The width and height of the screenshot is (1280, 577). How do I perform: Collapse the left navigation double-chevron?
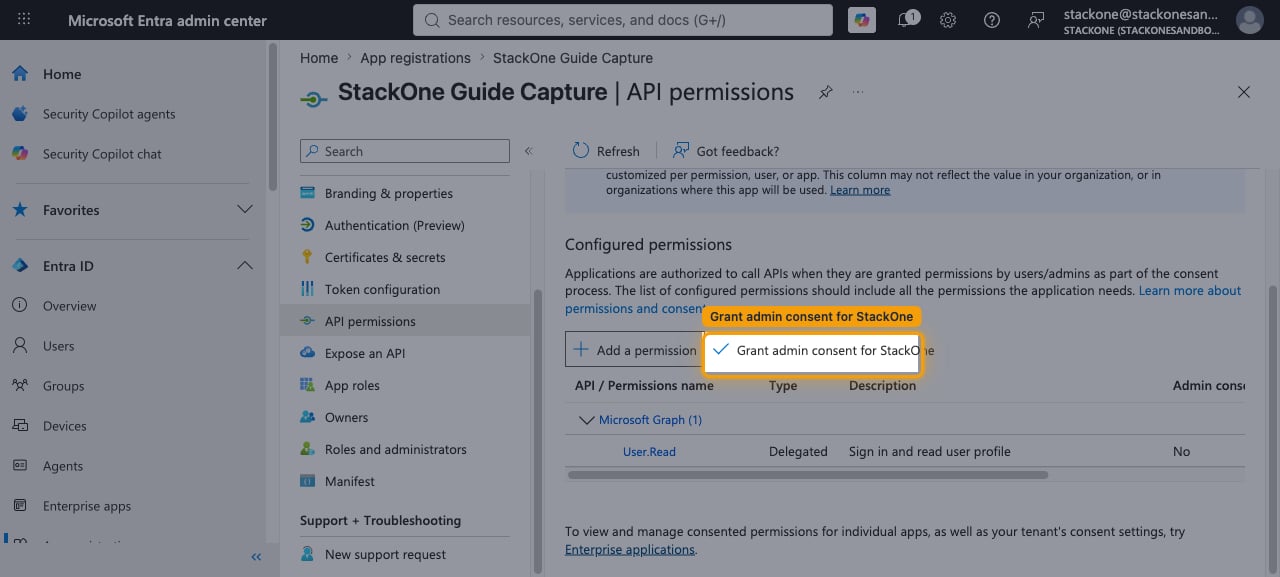click(256, 557)
